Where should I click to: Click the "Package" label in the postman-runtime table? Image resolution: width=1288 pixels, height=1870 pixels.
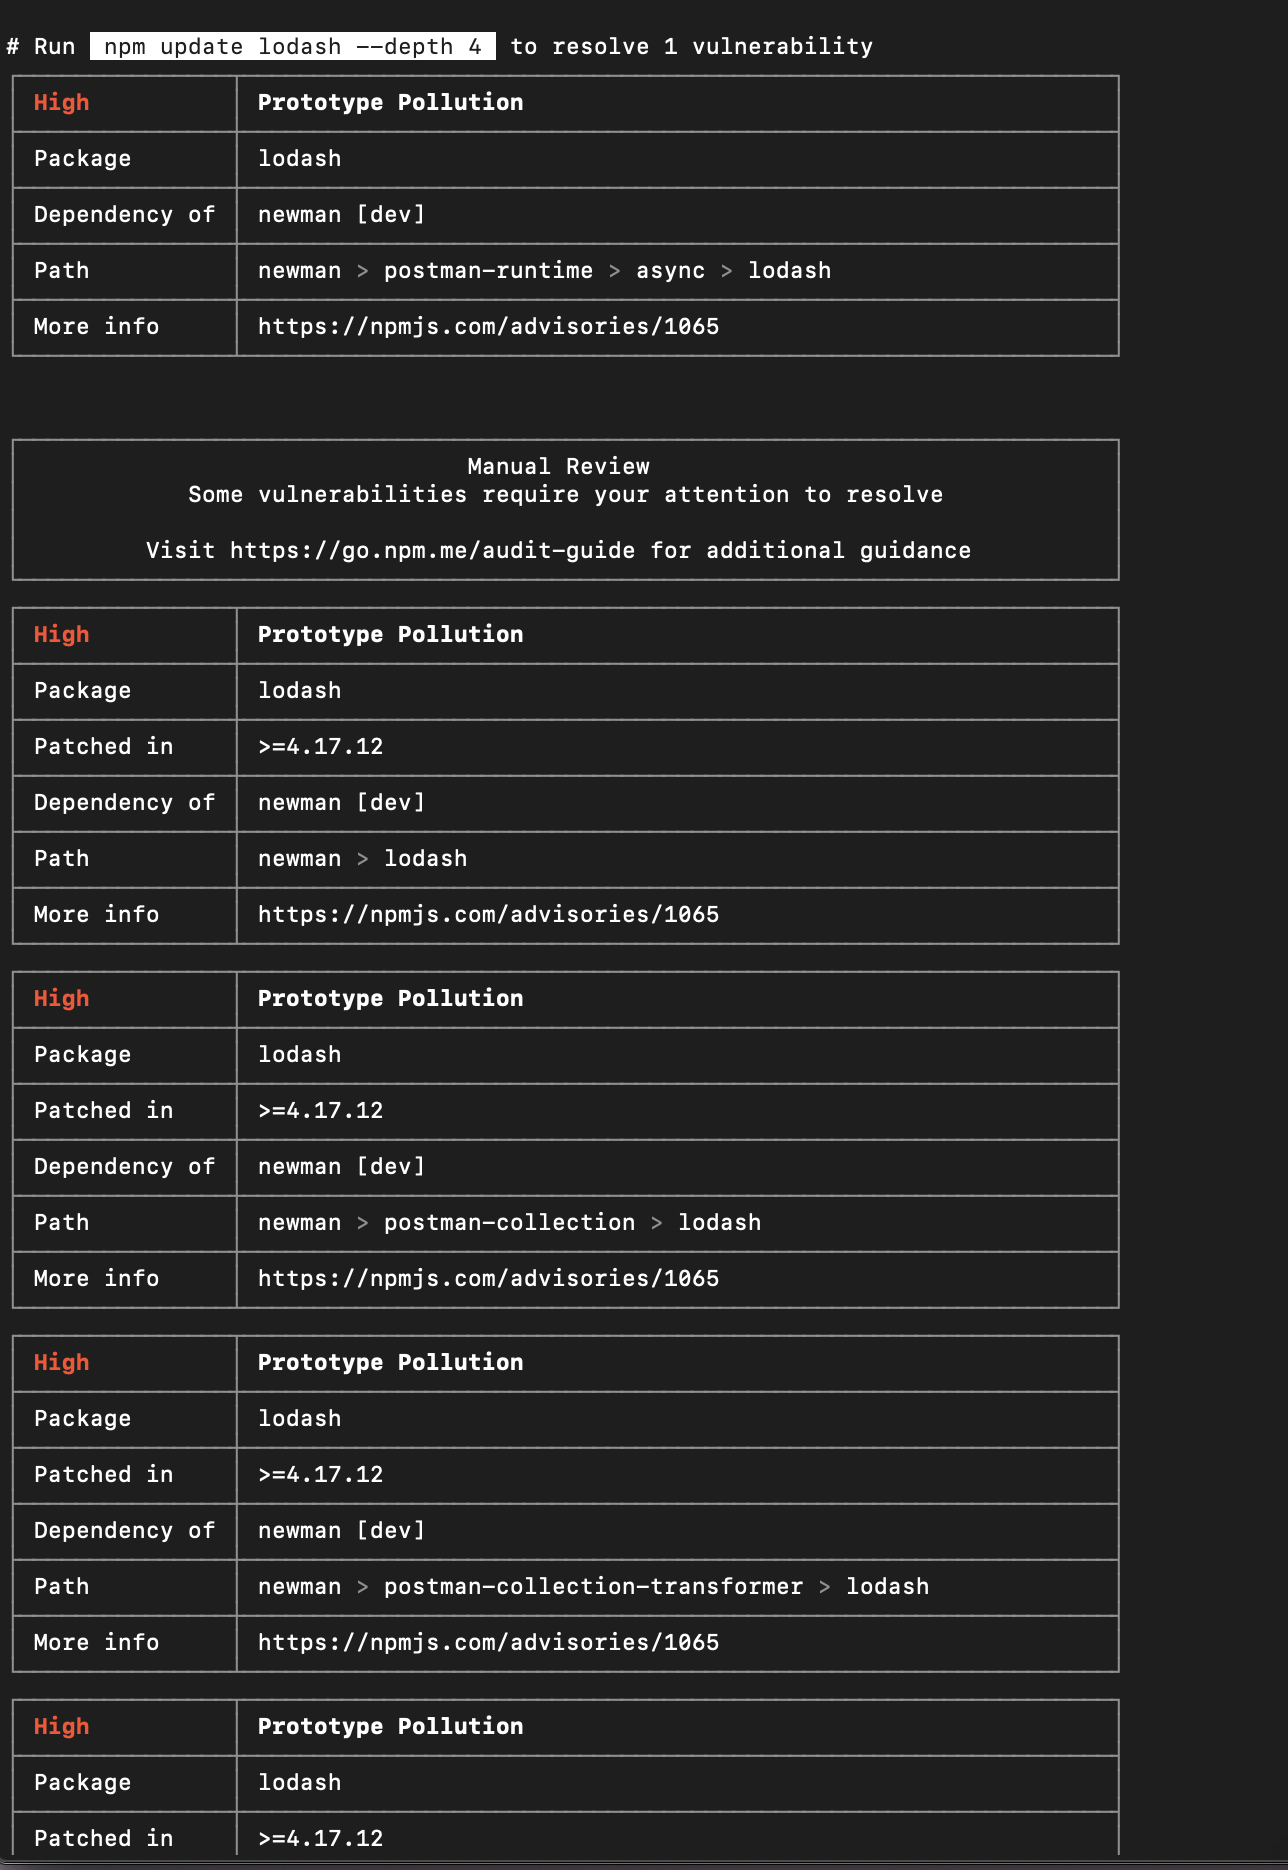point(82,159)
